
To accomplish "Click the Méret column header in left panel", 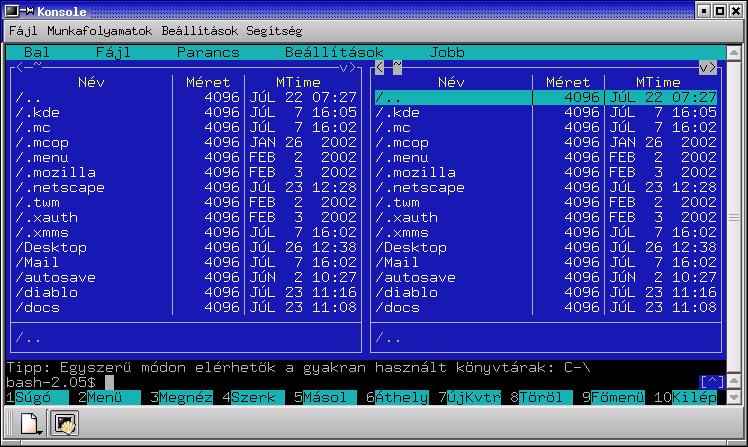I will [208, 82].
